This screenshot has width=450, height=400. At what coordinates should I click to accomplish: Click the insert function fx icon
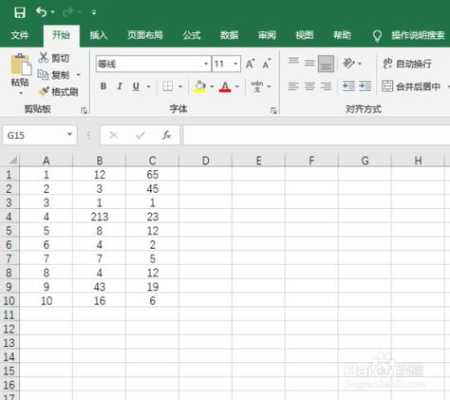point(166,135)
